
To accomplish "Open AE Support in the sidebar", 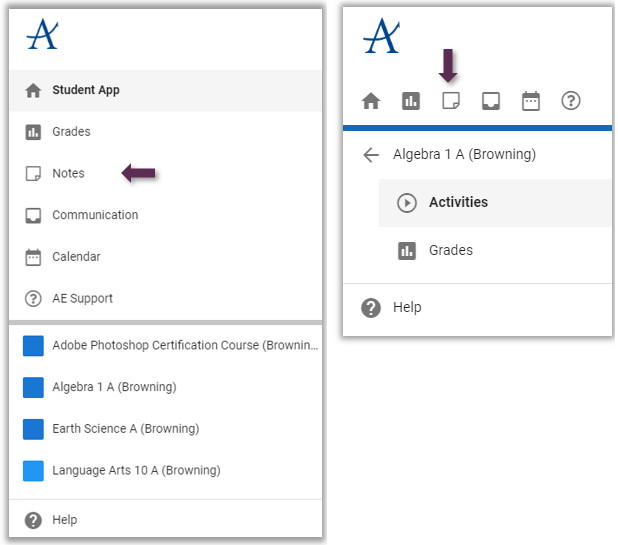I will (82, 299).
